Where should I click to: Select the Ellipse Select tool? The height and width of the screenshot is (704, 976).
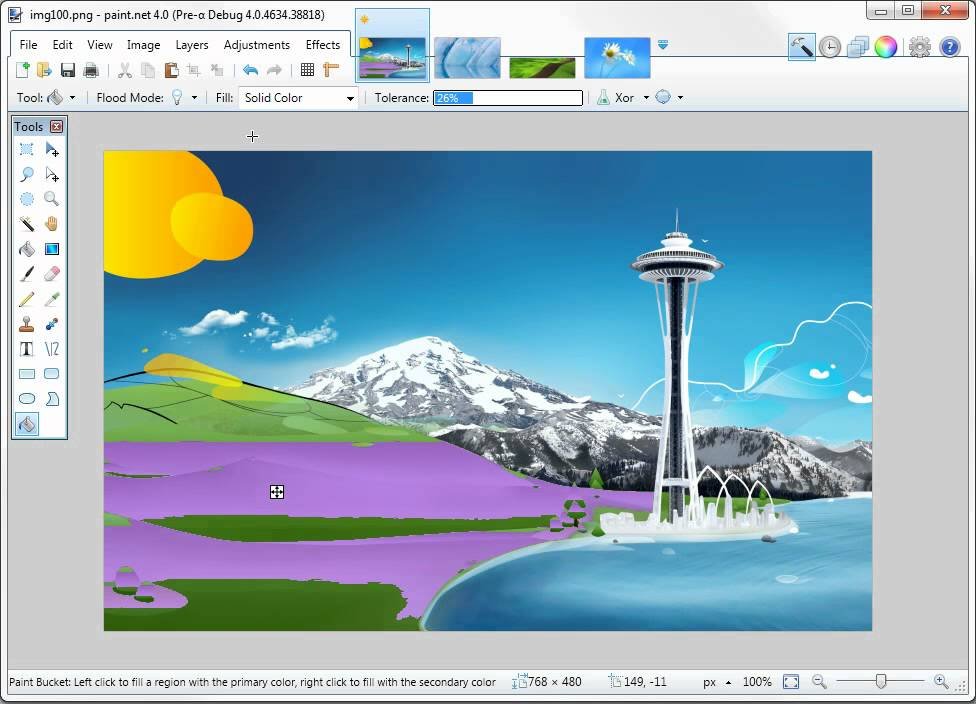click(27, 199)
